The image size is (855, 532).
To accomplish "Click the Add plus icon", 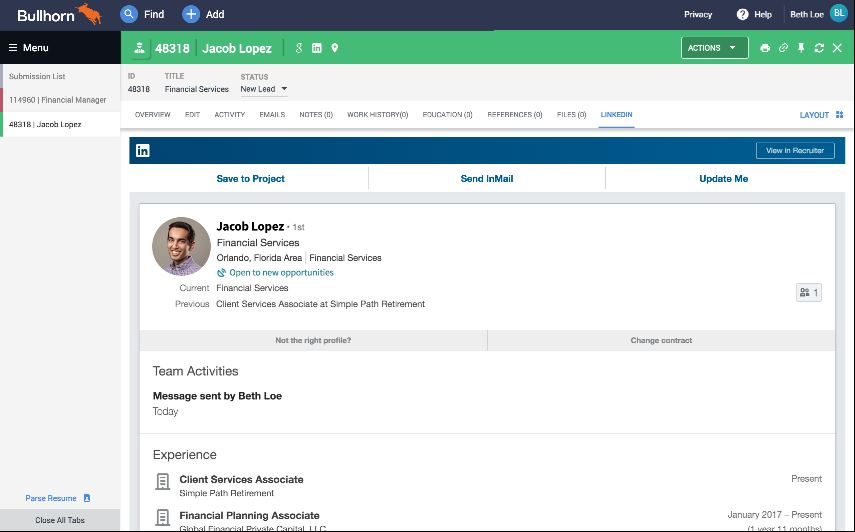I will tap(191, 14).
